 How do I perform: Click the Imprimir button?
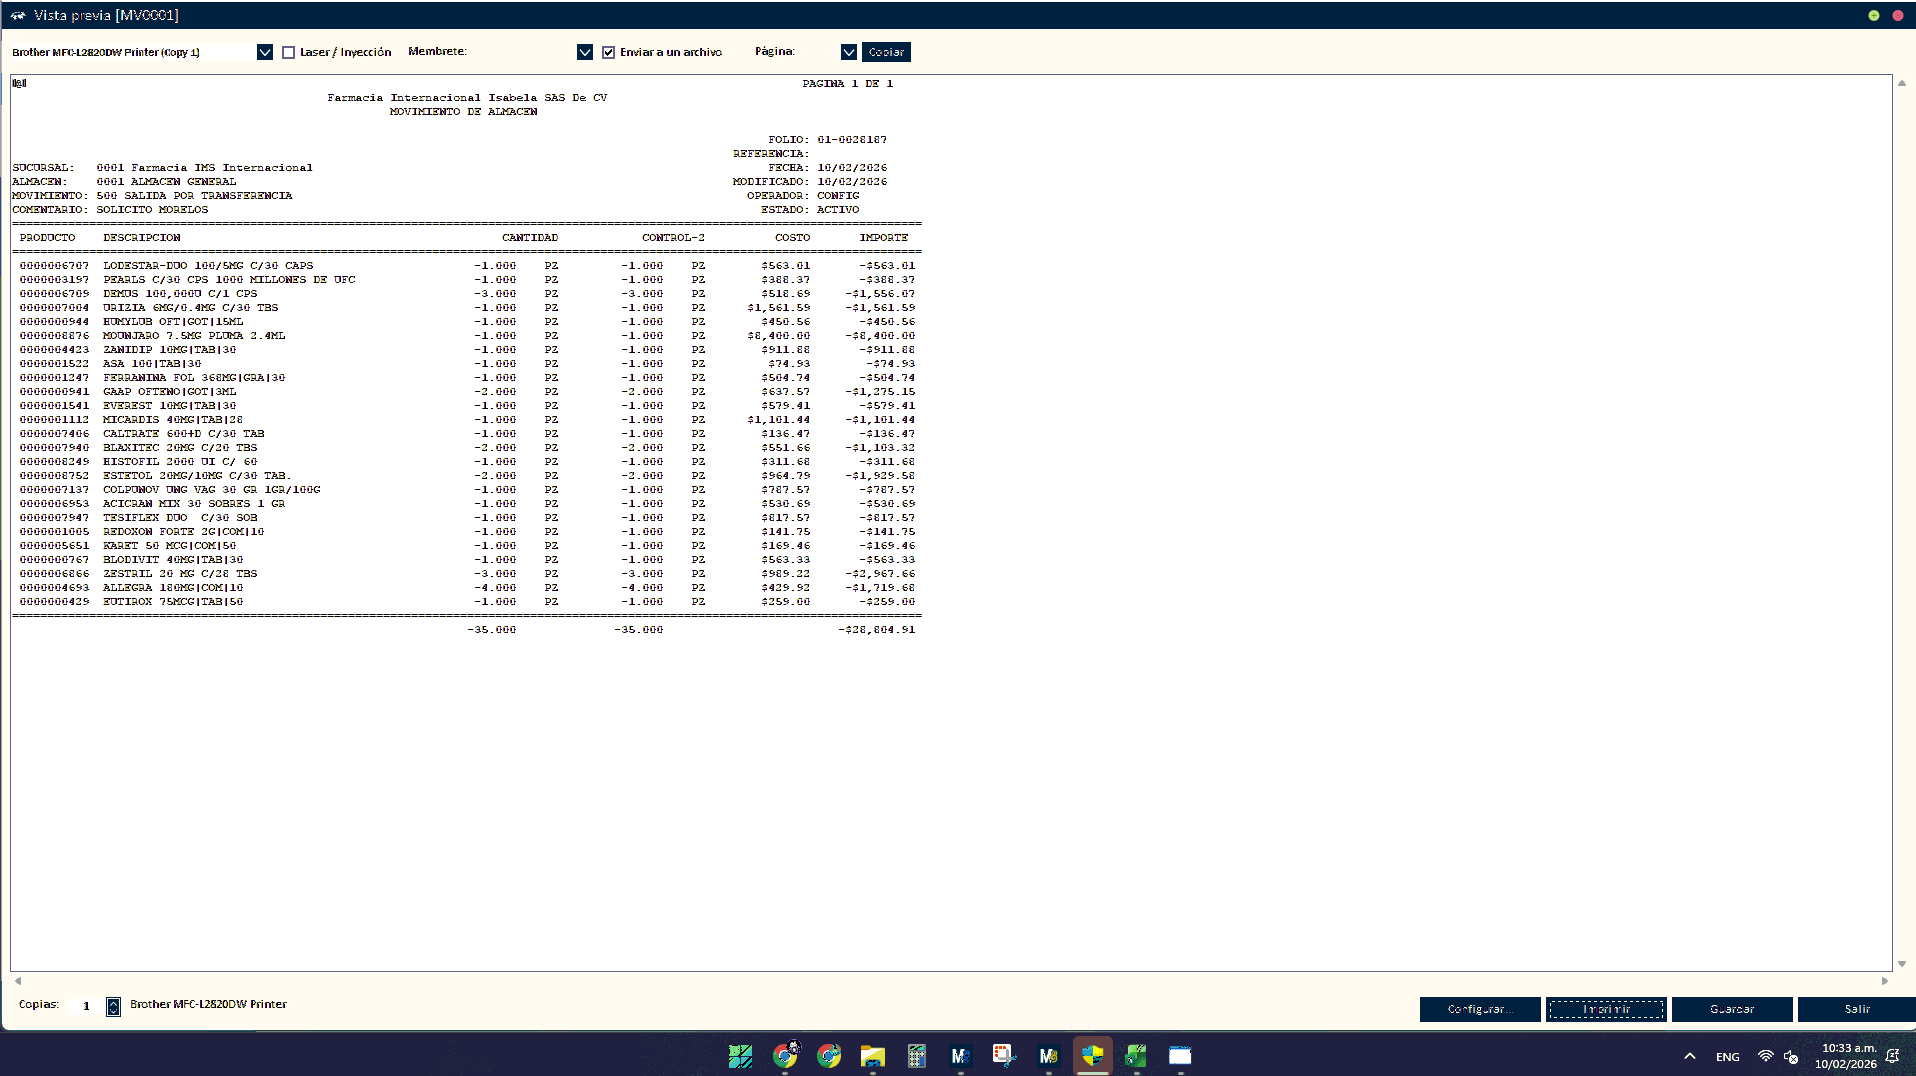pos(1605,1009)
